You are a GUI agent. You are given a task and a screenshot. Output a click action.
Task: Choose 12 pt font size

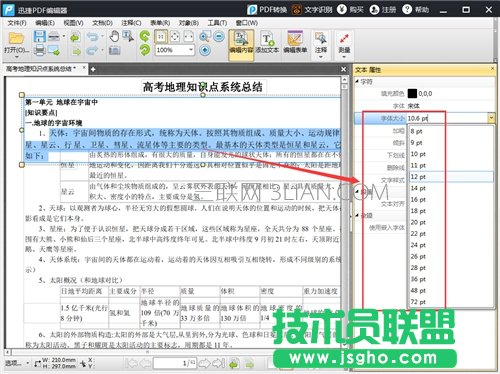point(451,177)
